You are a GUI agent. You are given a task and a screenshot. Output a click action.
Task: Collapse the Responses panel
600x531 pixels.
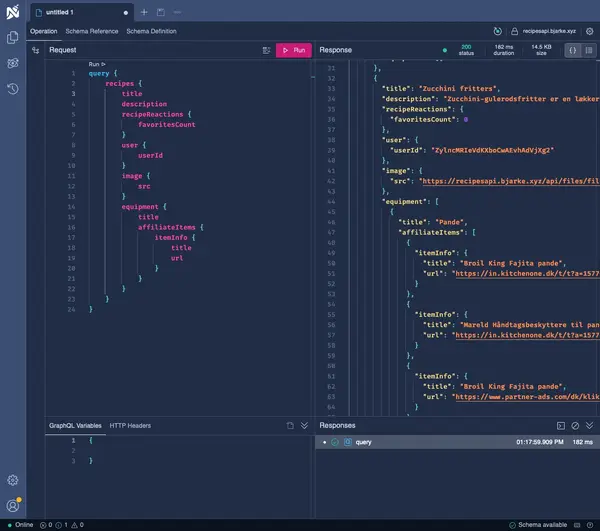point(589,425)
